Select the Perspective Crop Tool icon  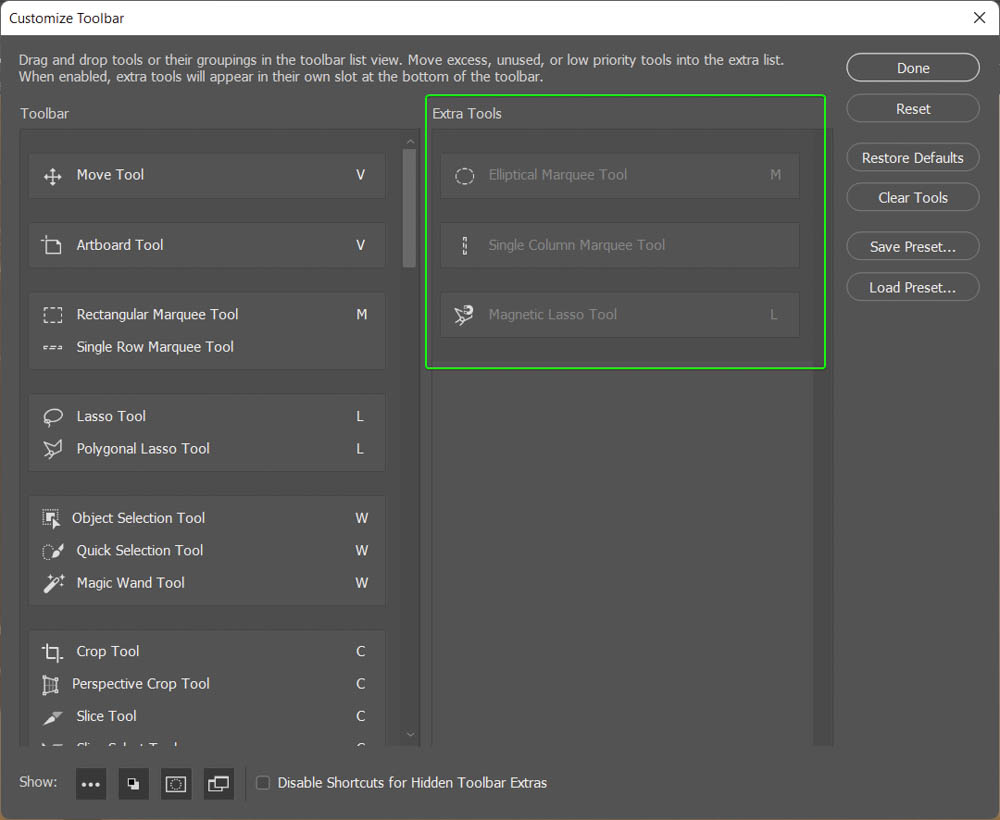(x=50, y=685)
